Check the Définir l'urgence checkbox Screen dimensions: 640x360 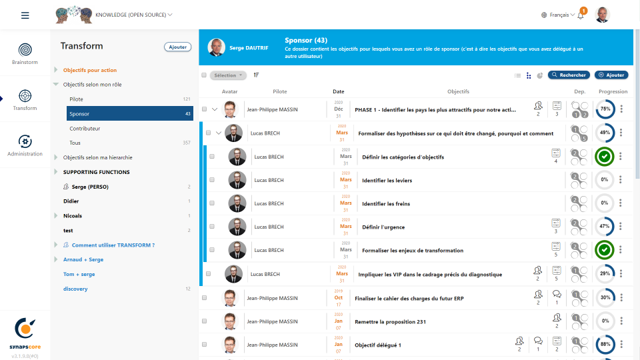pos(212,226)
